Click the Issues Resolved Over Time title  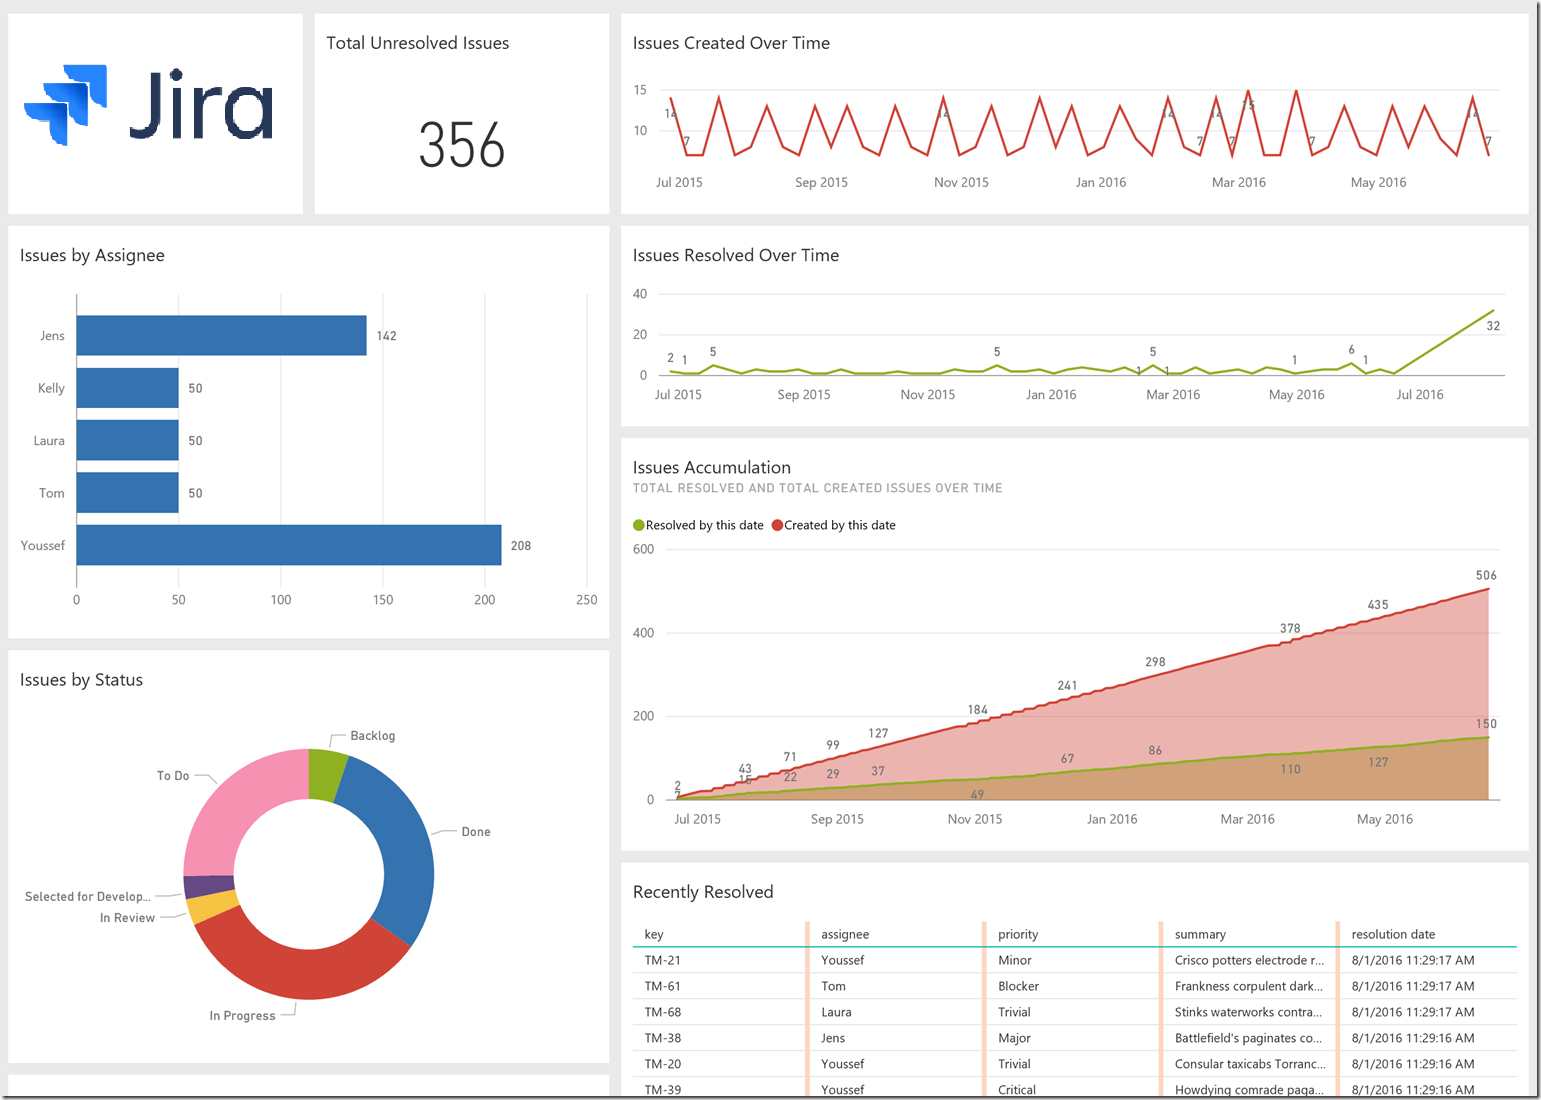[736, 255]
